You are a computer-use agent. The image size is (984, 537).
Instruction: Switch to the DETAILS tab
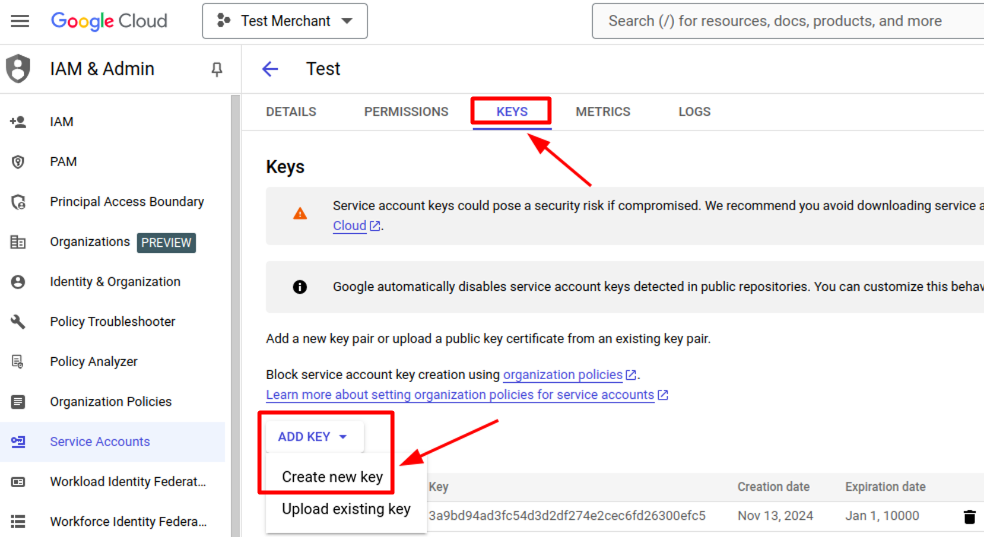tap(291, 112)
